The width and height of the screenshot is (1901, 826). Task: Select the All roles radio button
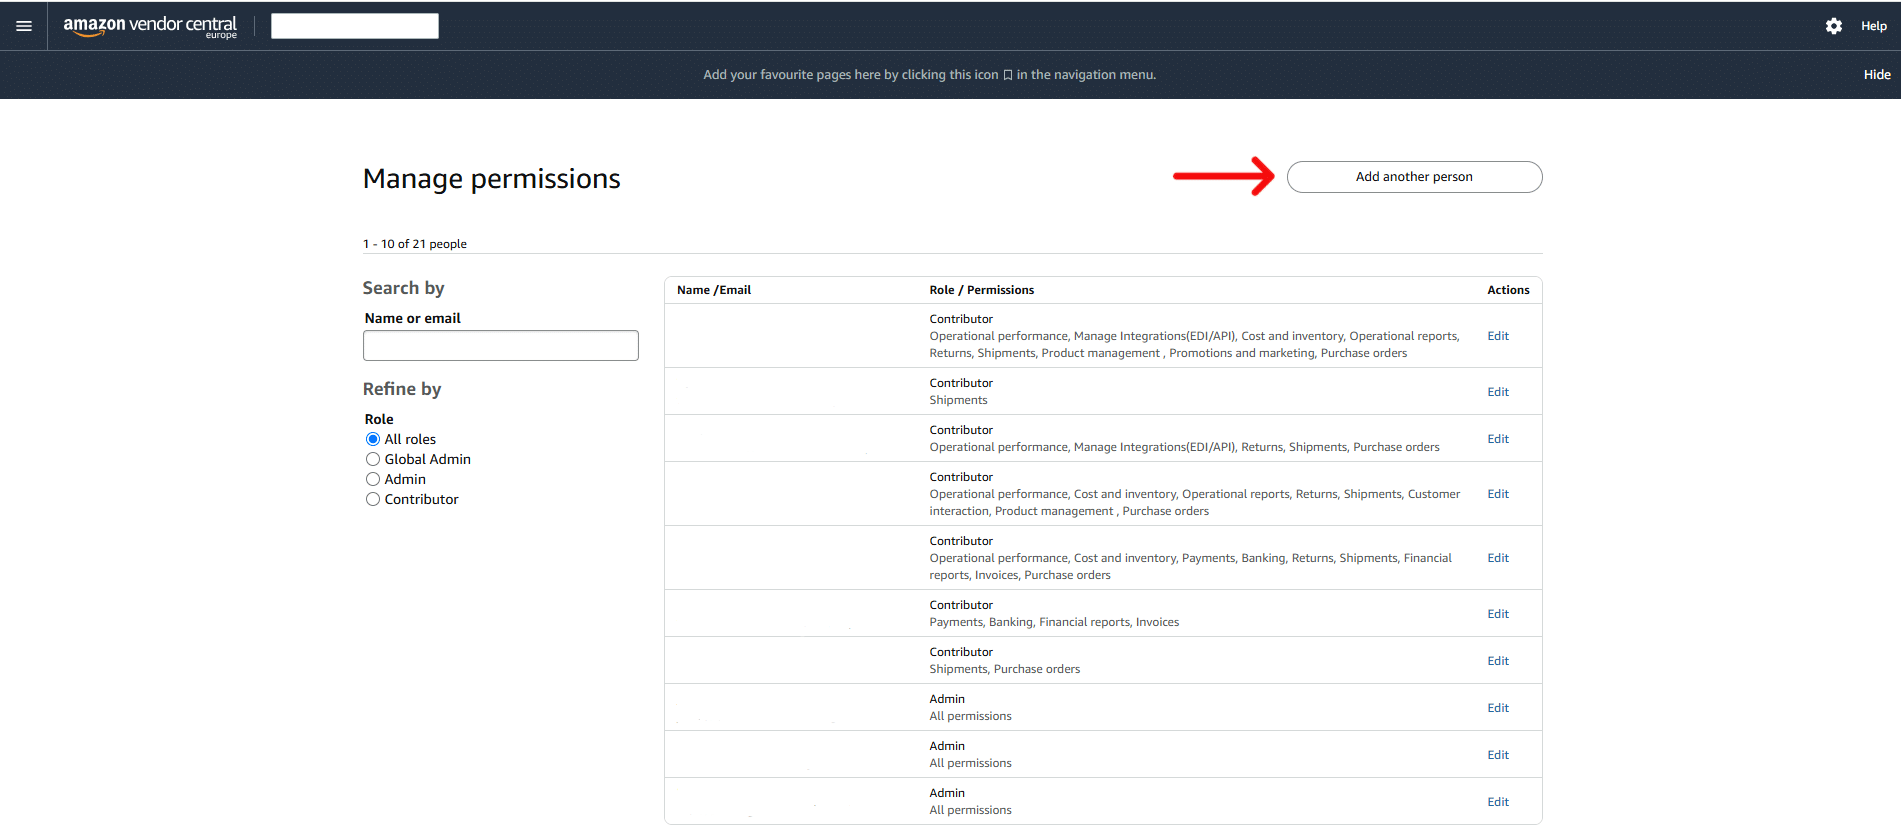click(x=373, y=439)
